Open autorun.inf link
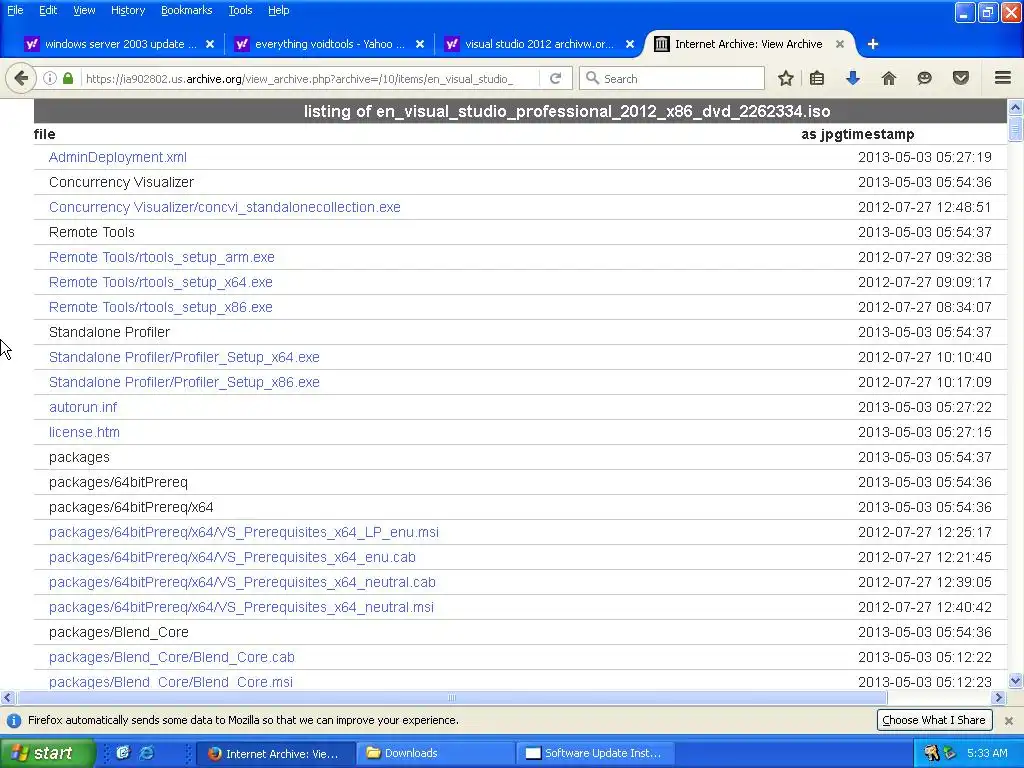The image size is (1024, 768). point(83,408)
